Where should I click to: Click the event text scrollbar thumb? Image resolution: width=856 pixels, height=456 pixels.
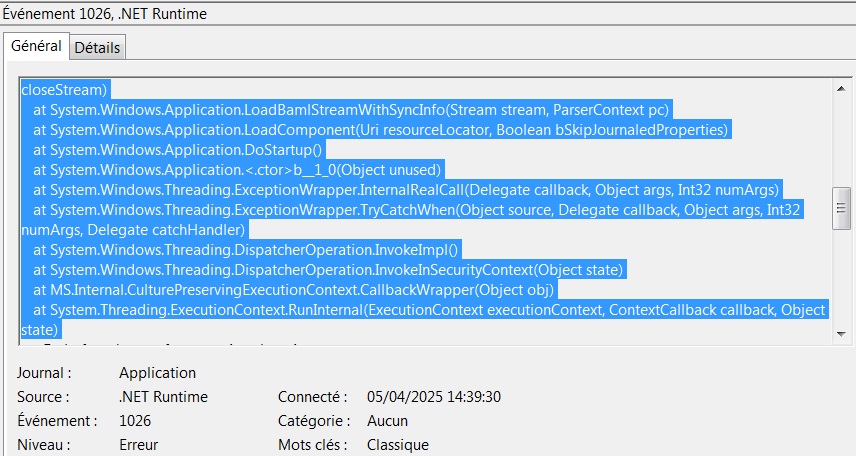tap(841, 208)
